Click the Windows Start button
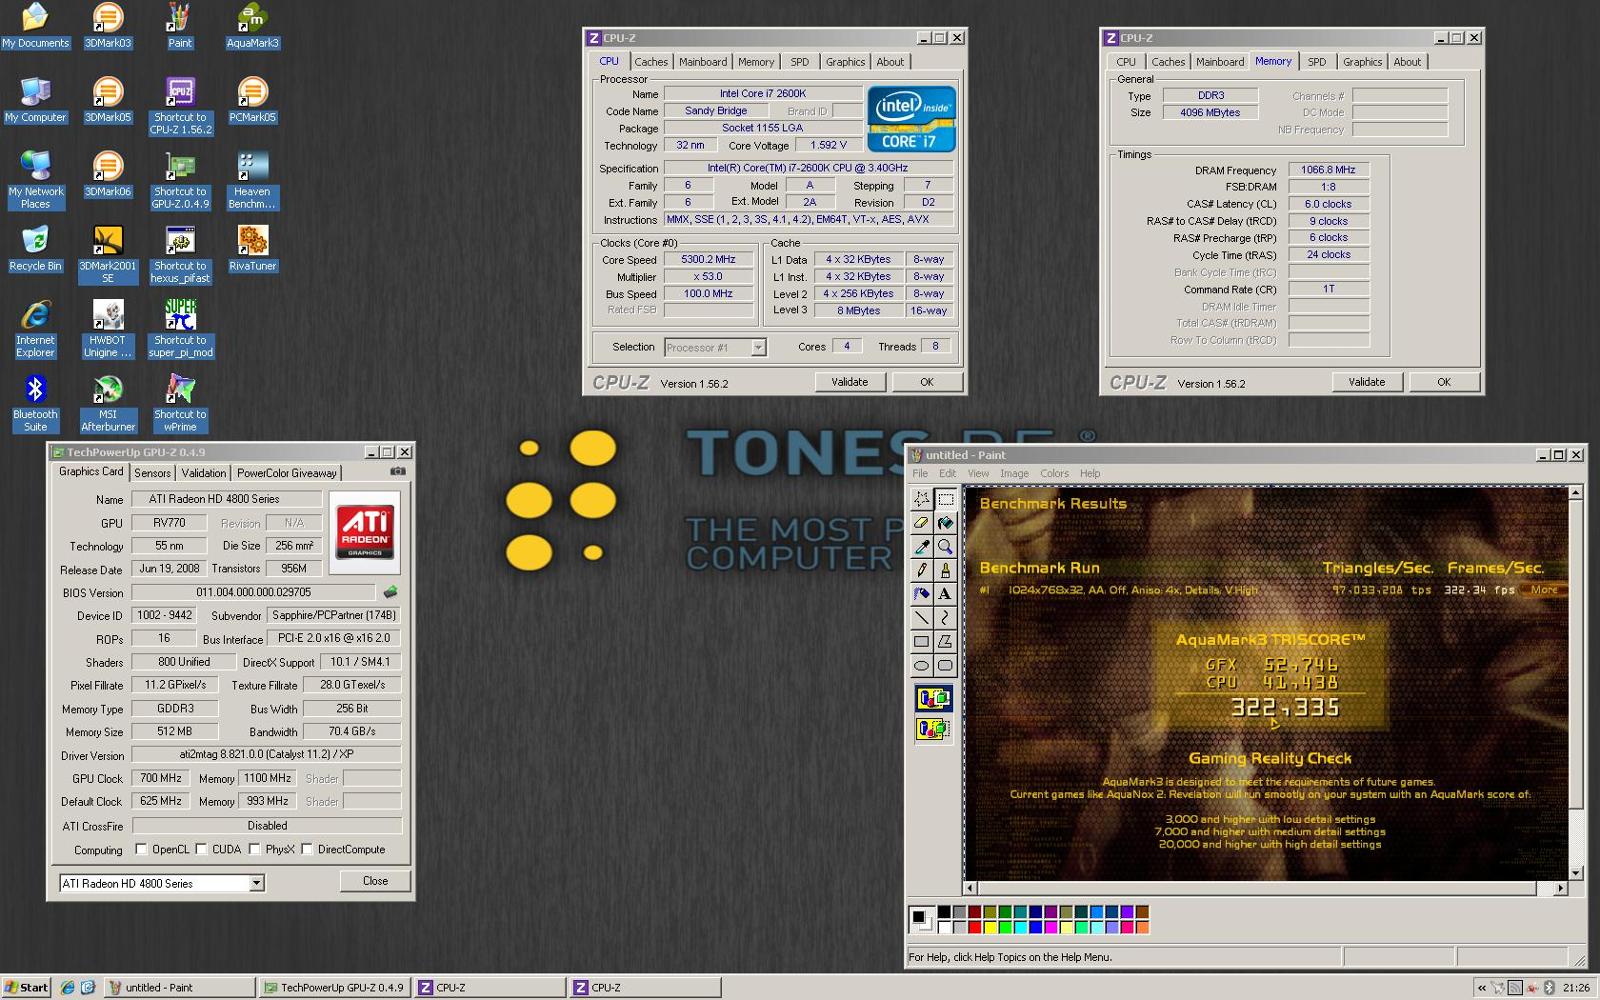1600x1000 pixels. point(26,987)
